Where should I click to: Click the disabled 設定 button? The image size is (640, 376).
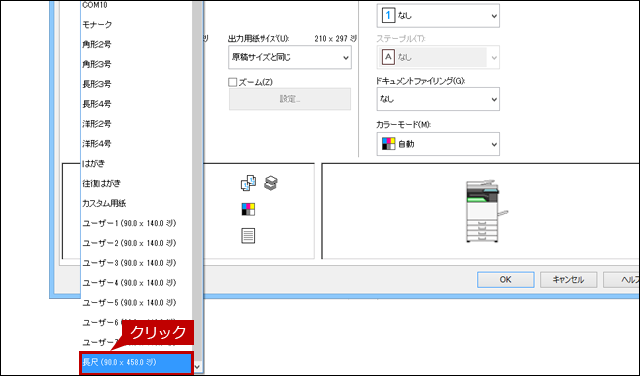[x=290, y=99]
